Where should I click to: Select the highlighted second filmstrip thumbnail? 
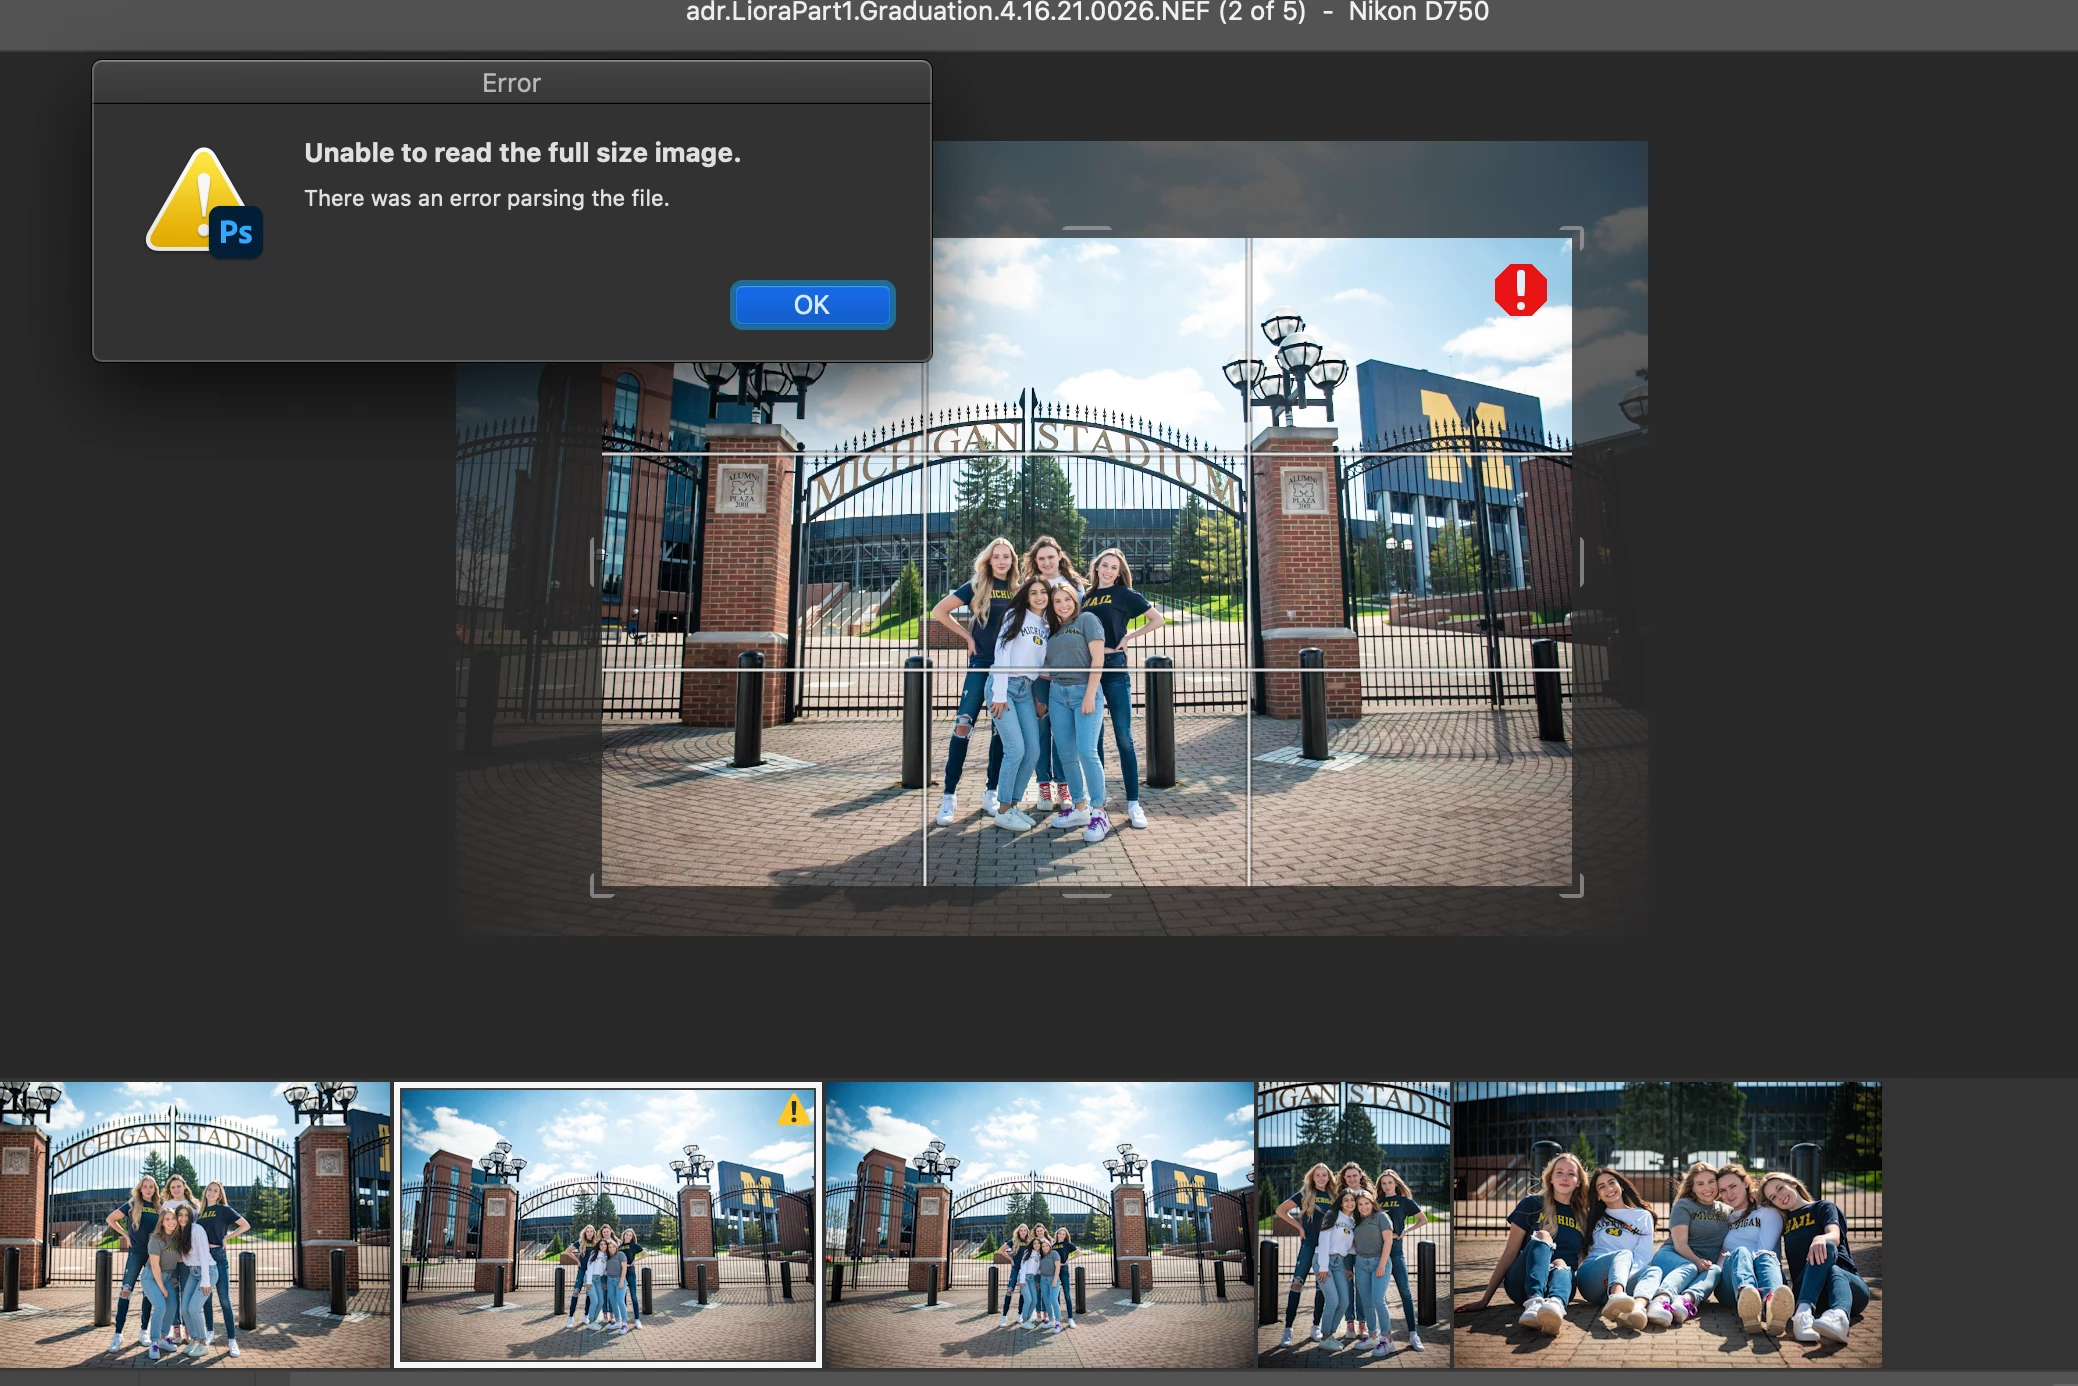608,1224
